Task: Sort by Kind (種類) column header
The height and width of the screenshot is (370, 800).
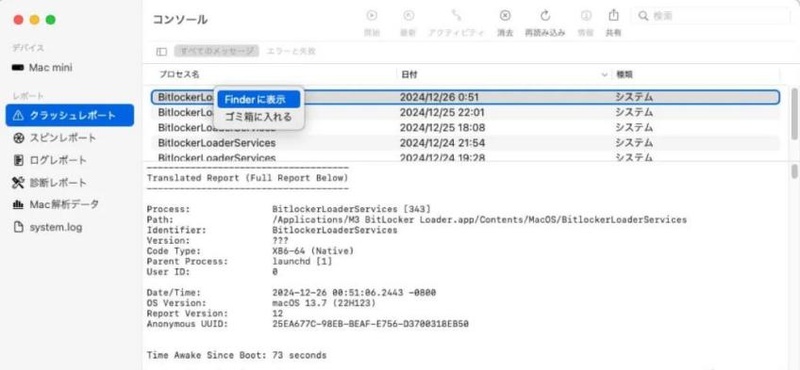Action: click(624, 75)
